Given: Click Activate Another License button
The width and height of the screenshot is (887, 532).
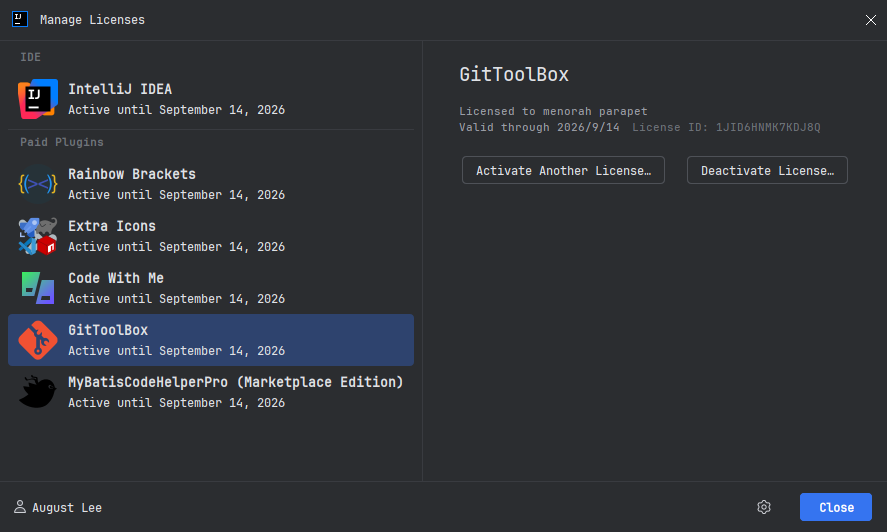Looking at the screenshot, I should (563, 170).
